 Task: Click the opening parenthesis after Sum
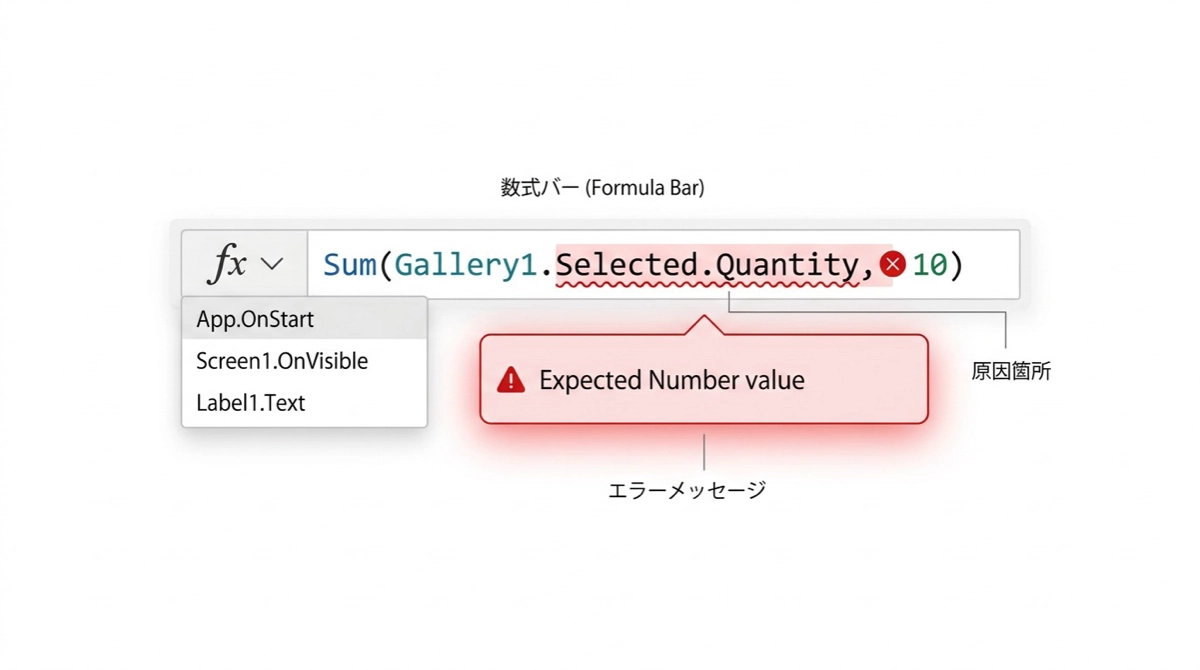point(386,265)
